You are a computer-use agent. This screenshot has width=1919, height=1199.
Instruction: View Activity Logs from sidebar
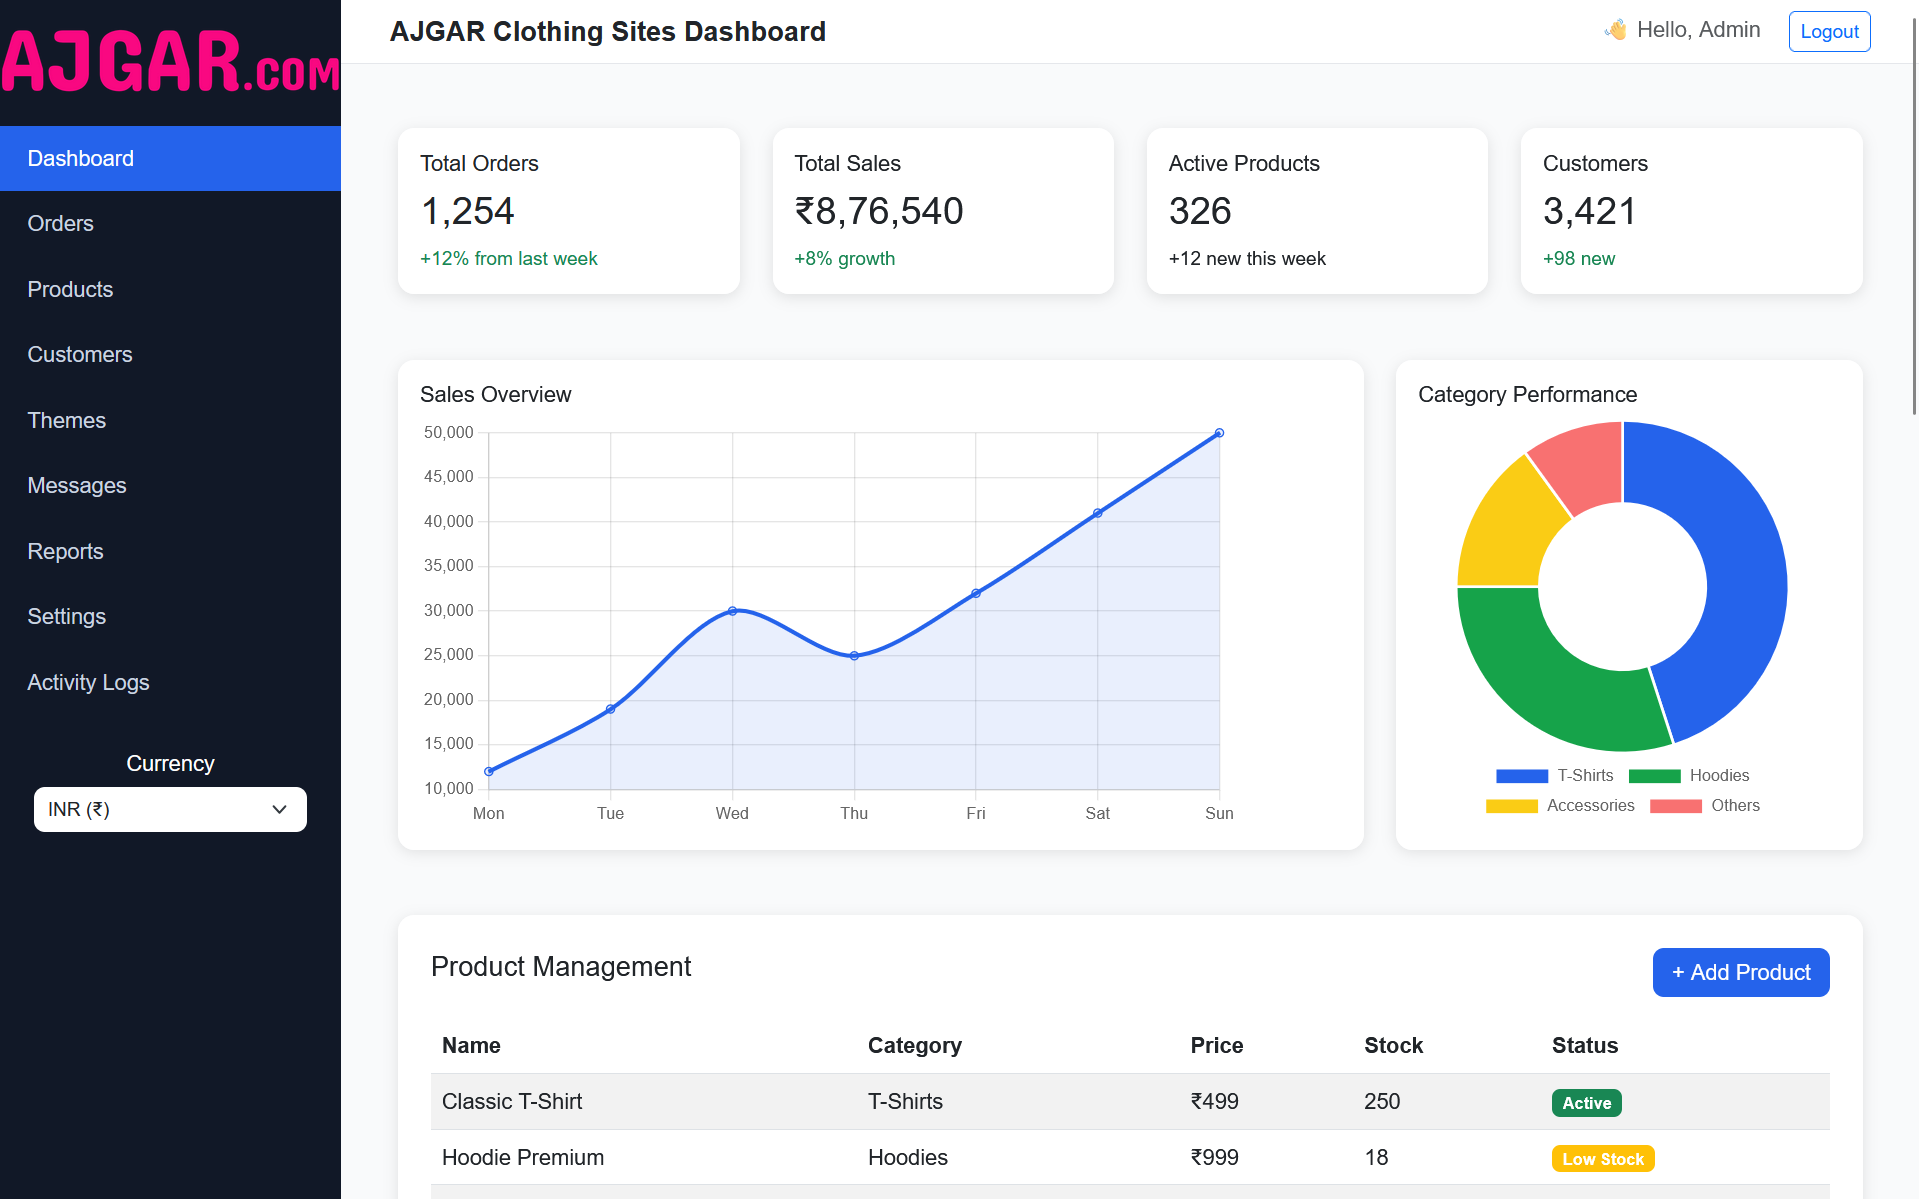[88, 683]
